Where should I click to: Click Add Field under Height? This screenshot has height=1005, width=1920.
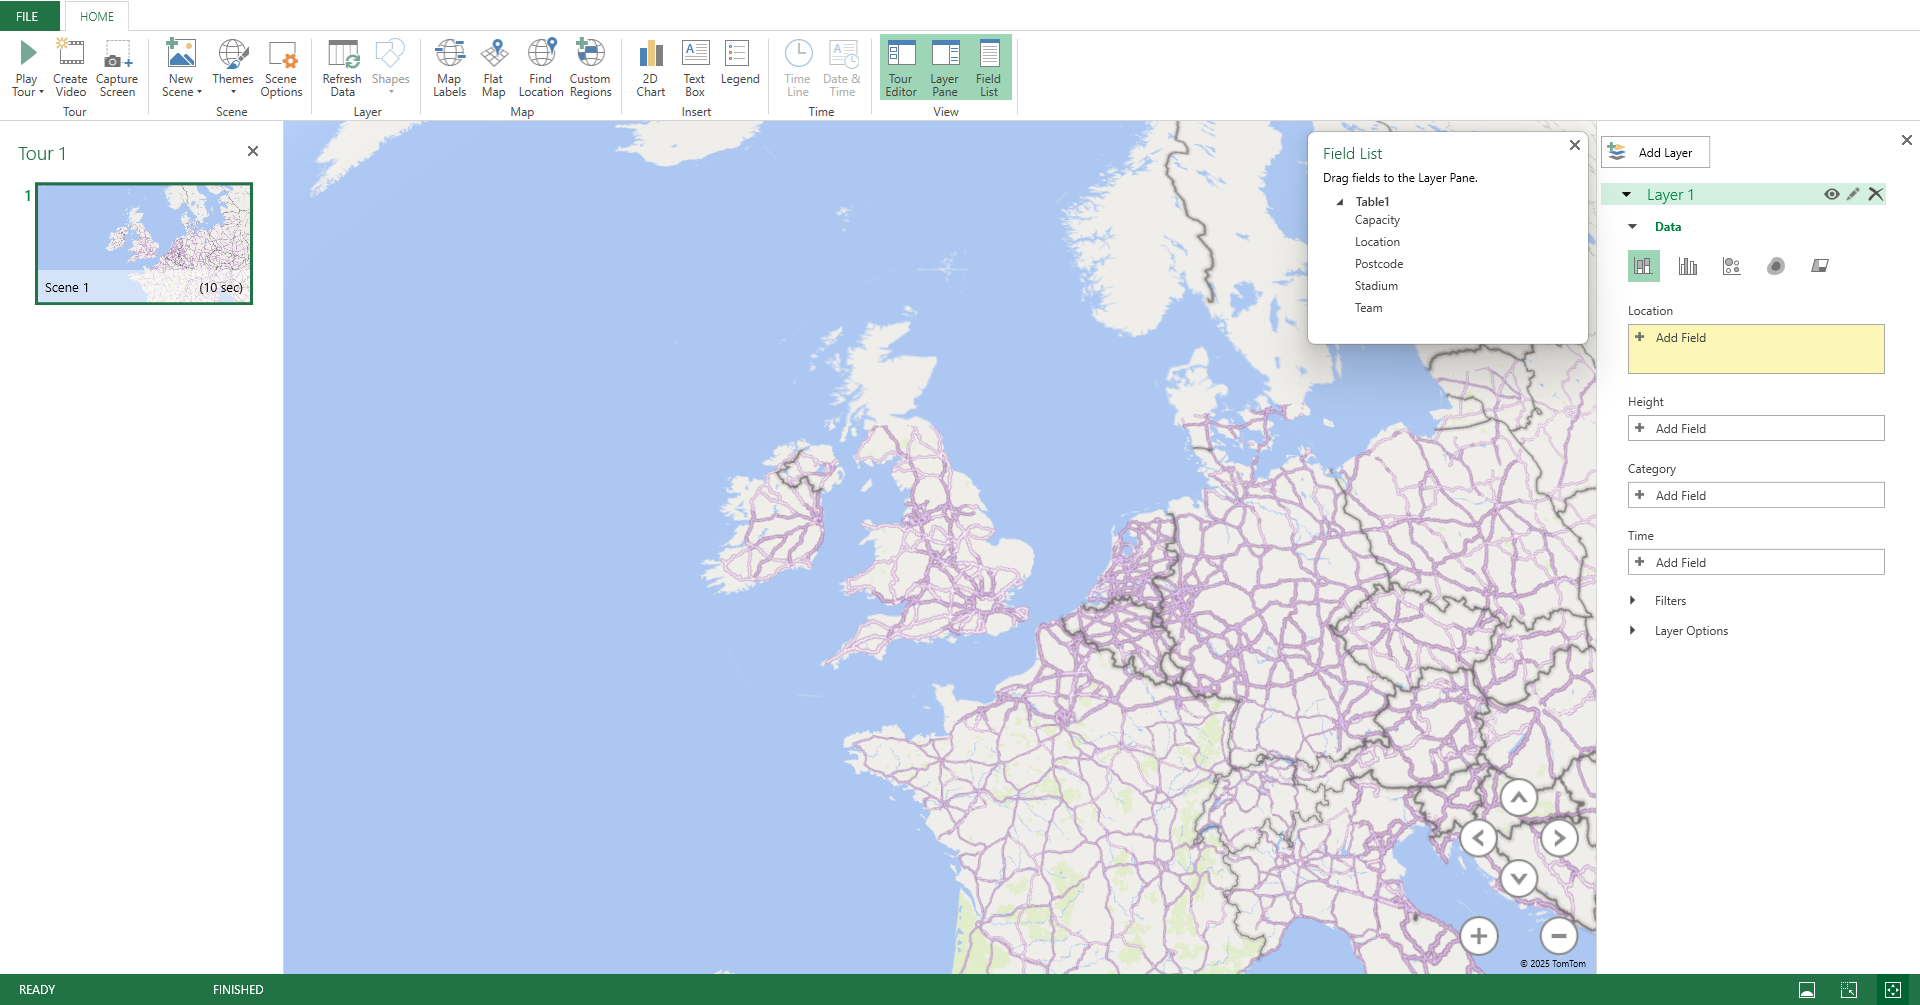(x=1755, y=429)
